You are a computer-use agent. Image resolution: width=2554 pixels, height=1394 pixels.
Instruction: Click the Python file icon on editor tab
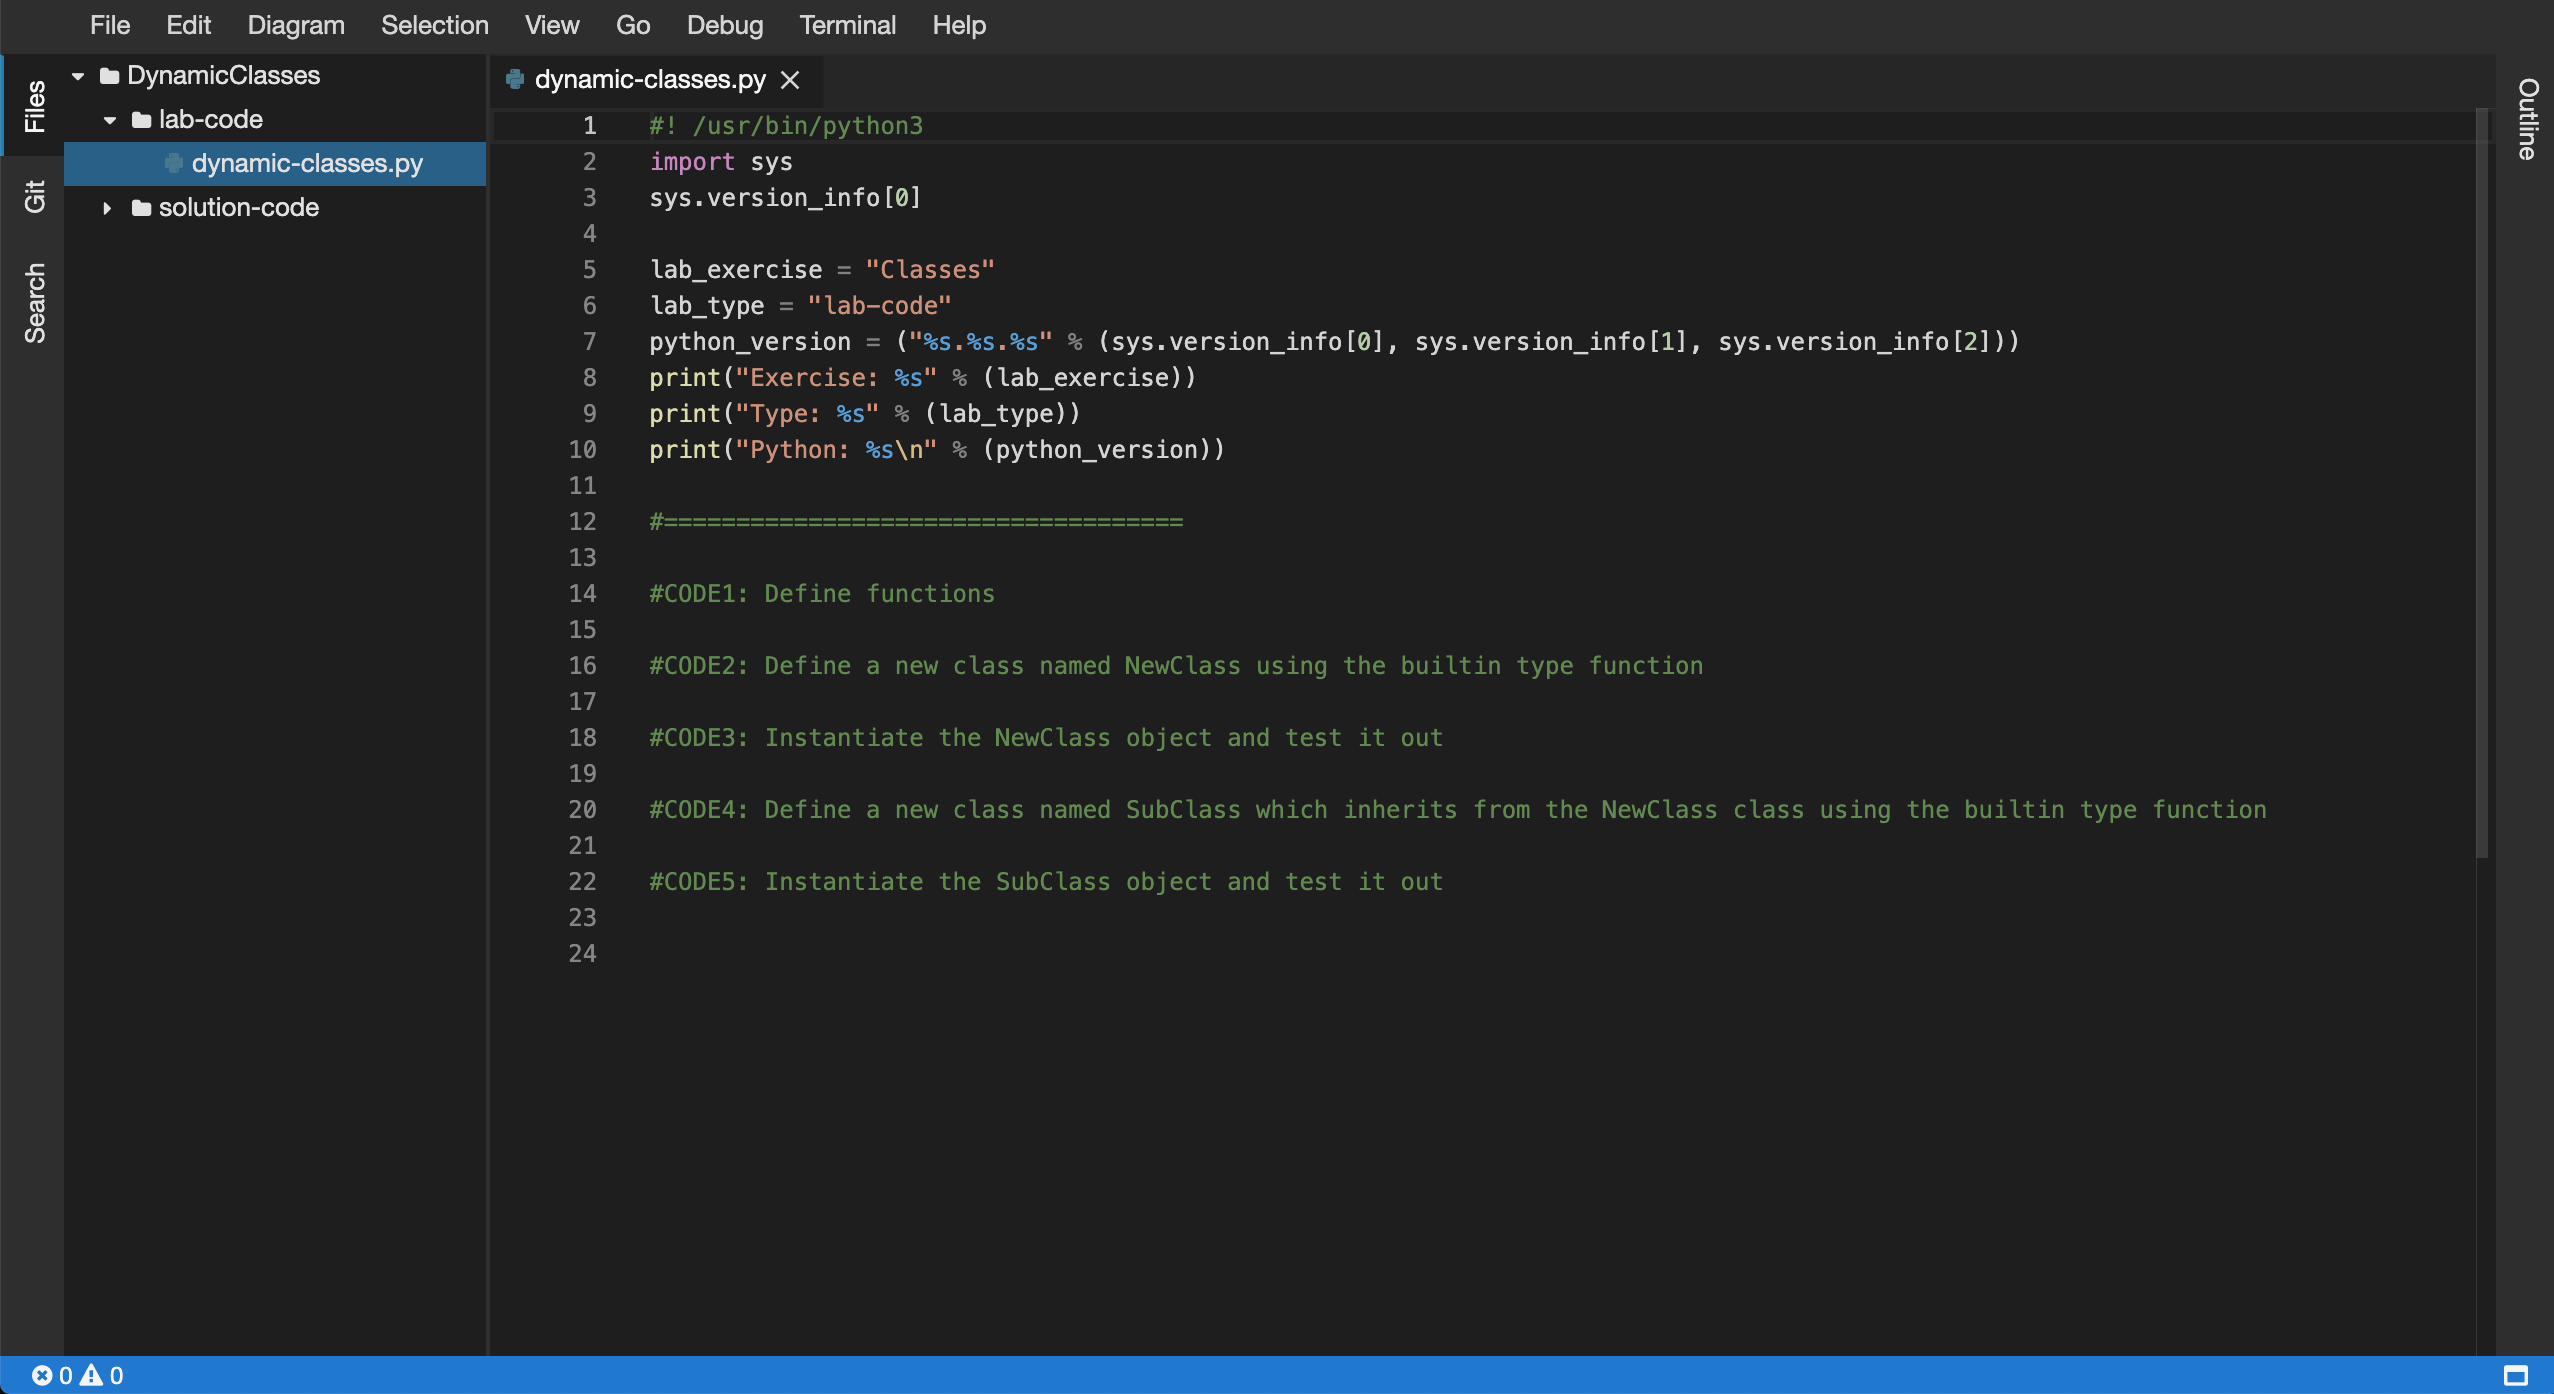[x=515, y=79]
